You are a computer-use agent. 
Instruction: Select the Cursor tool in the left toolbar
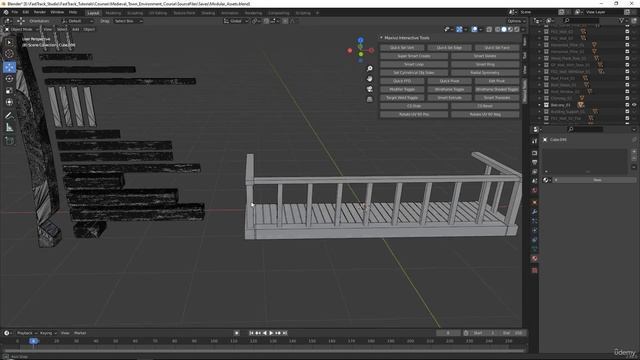pyautogui.click(x=9, y=53)
